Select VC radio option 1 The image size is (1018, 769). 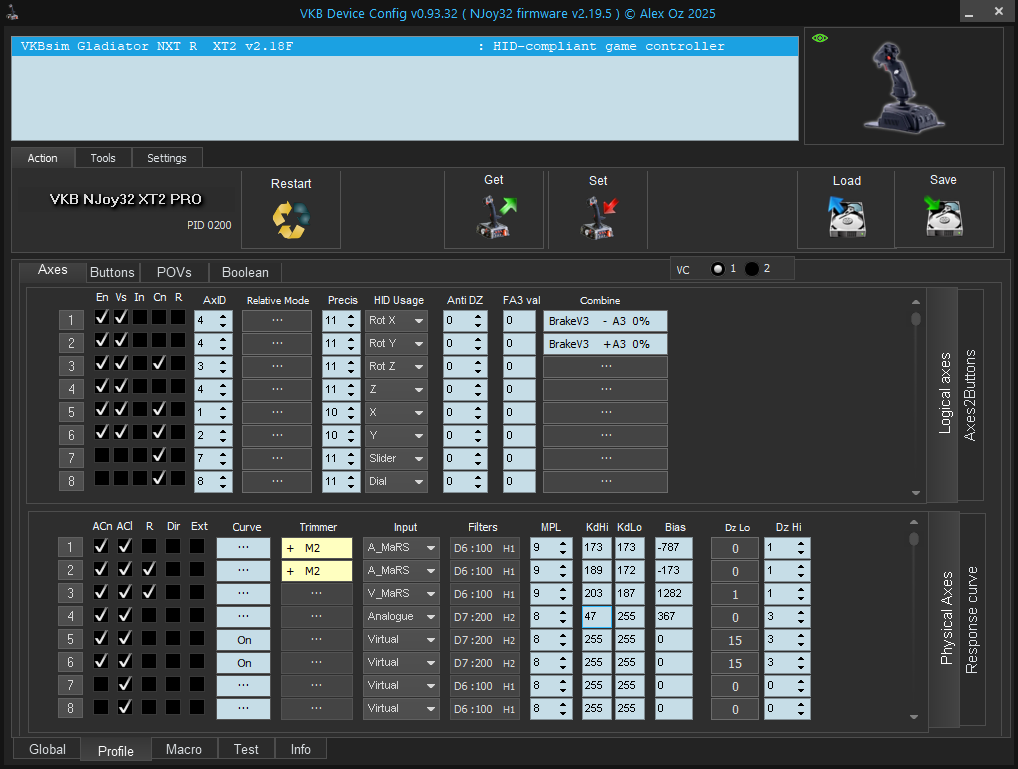[x=717, y=269]
